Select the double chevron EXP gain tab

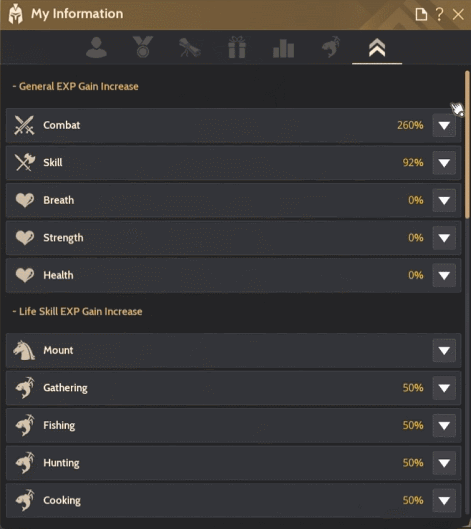click(x=377, y=48)
